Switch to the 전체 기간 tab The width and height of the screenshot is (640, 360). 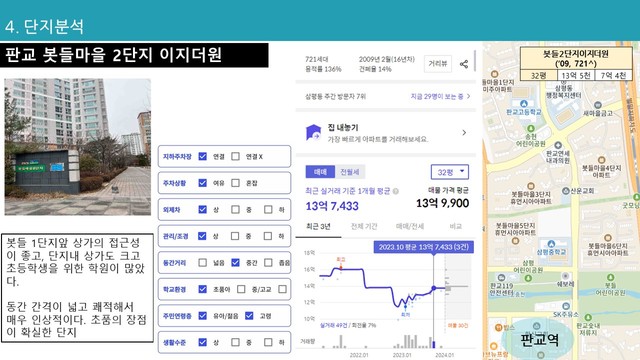pyautogui.click(x=364, y=227)
